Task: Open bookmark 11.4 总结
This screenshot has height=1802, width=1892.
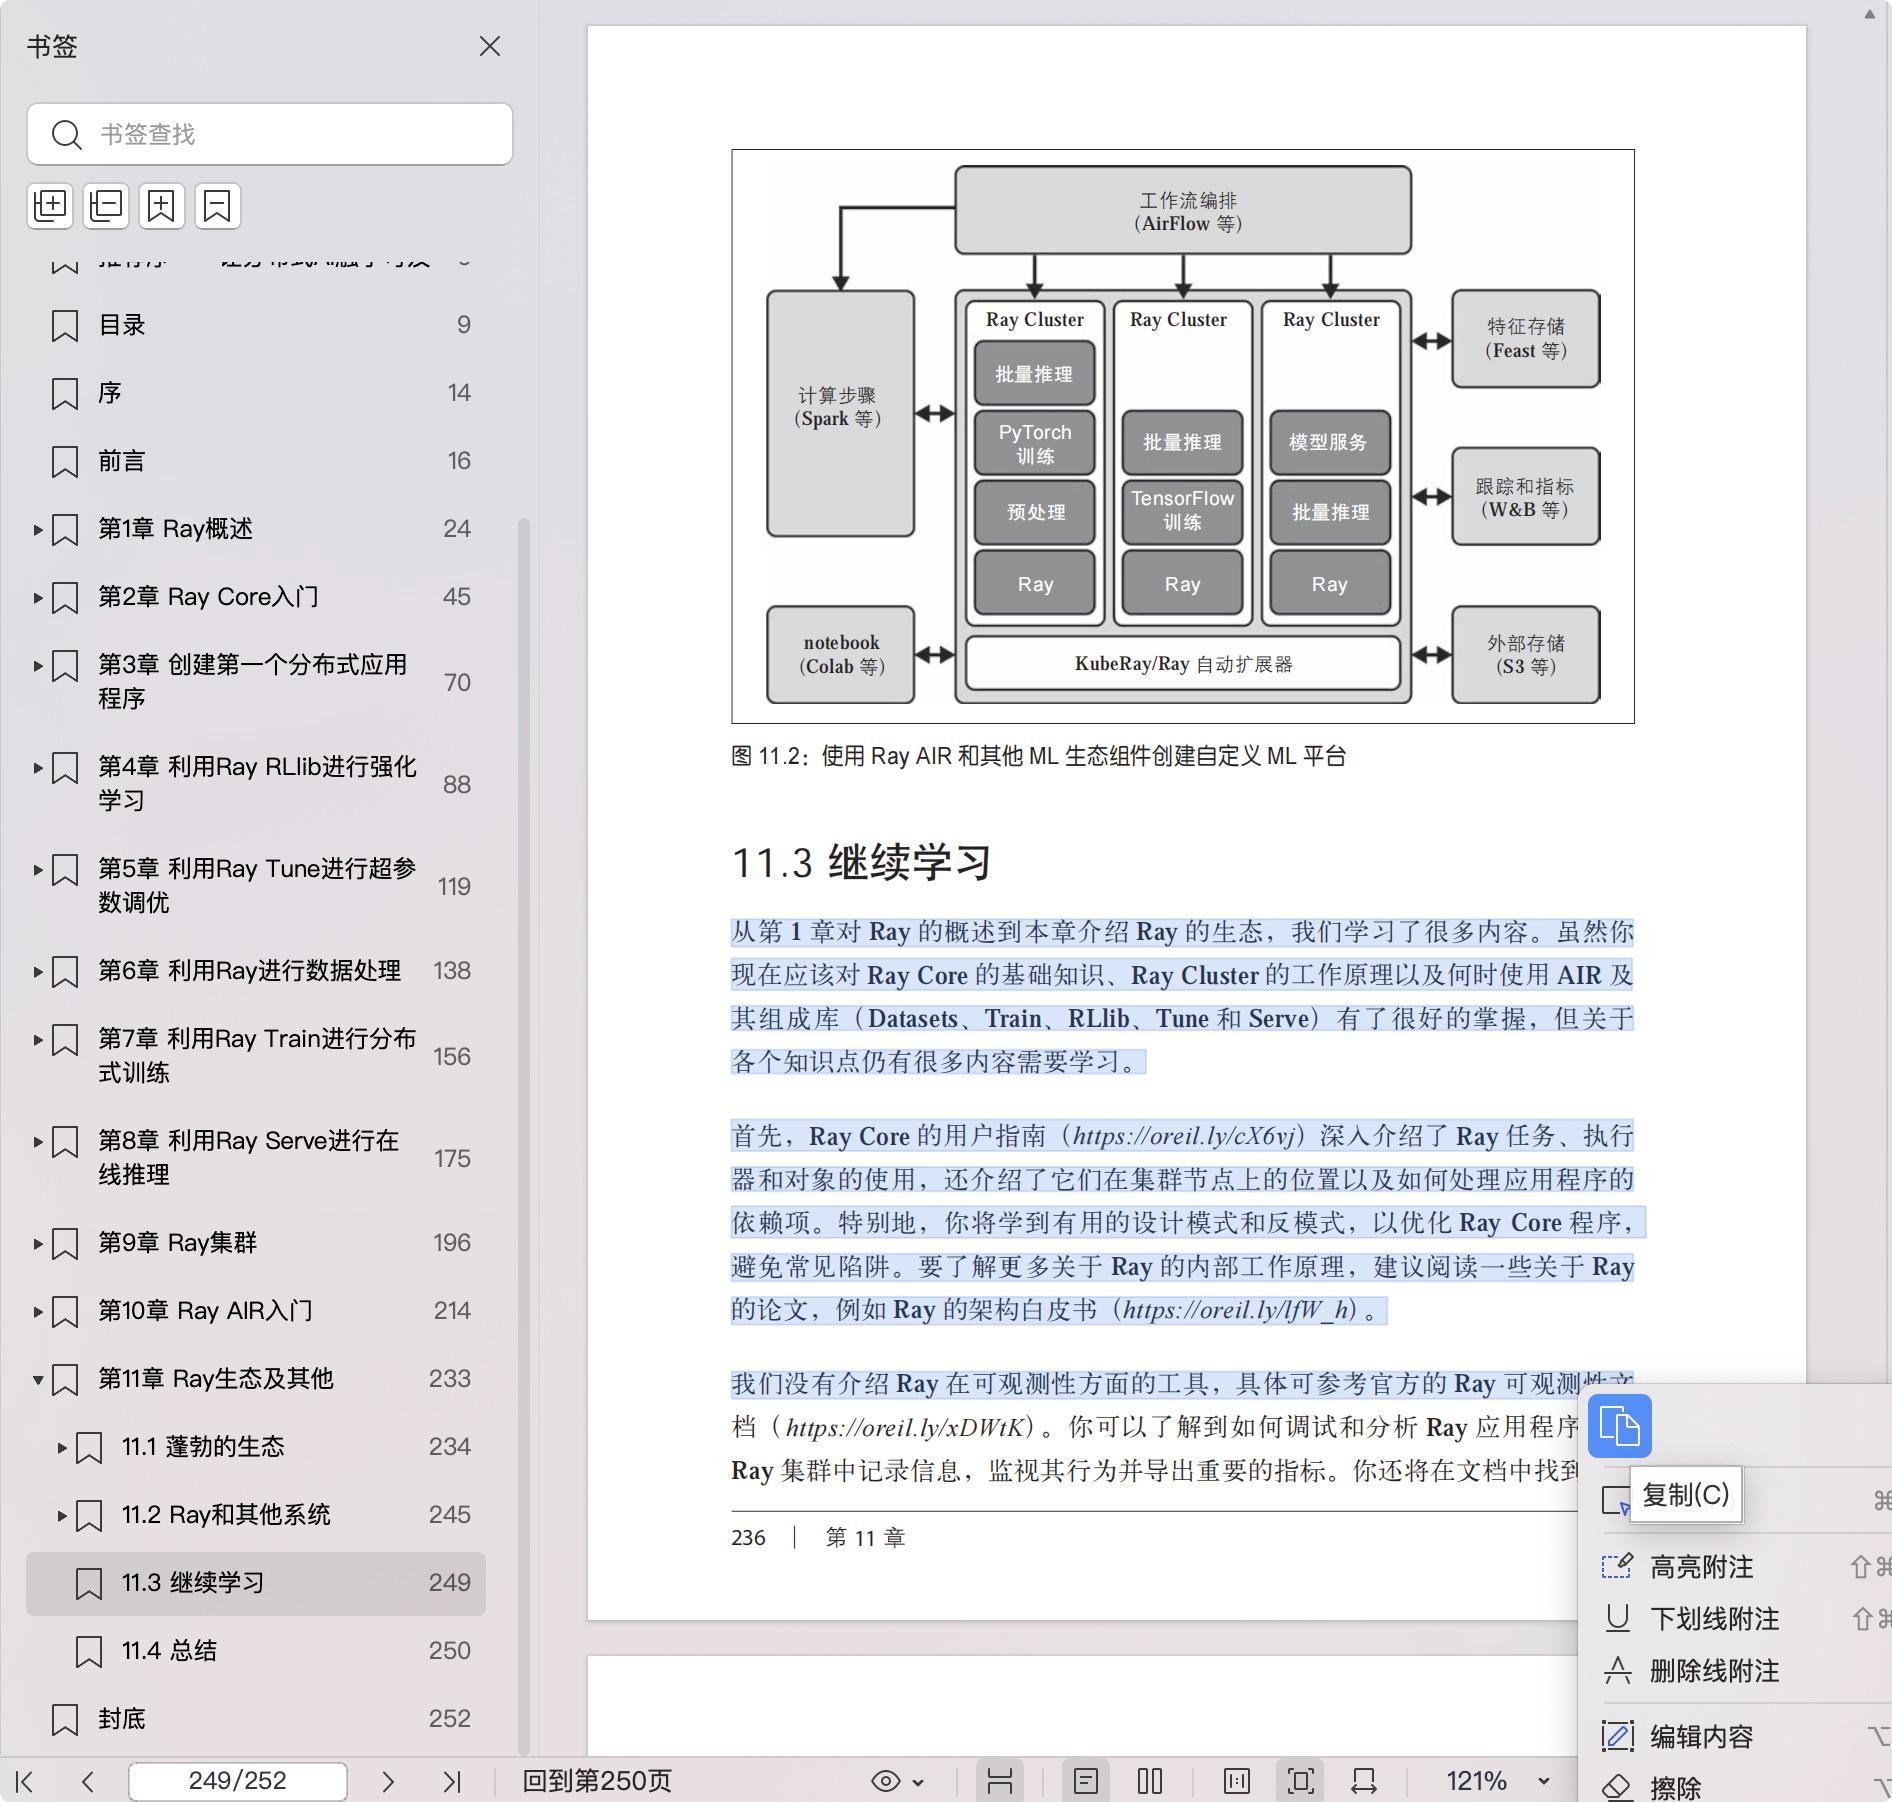Action: [x=169, y=1650]
